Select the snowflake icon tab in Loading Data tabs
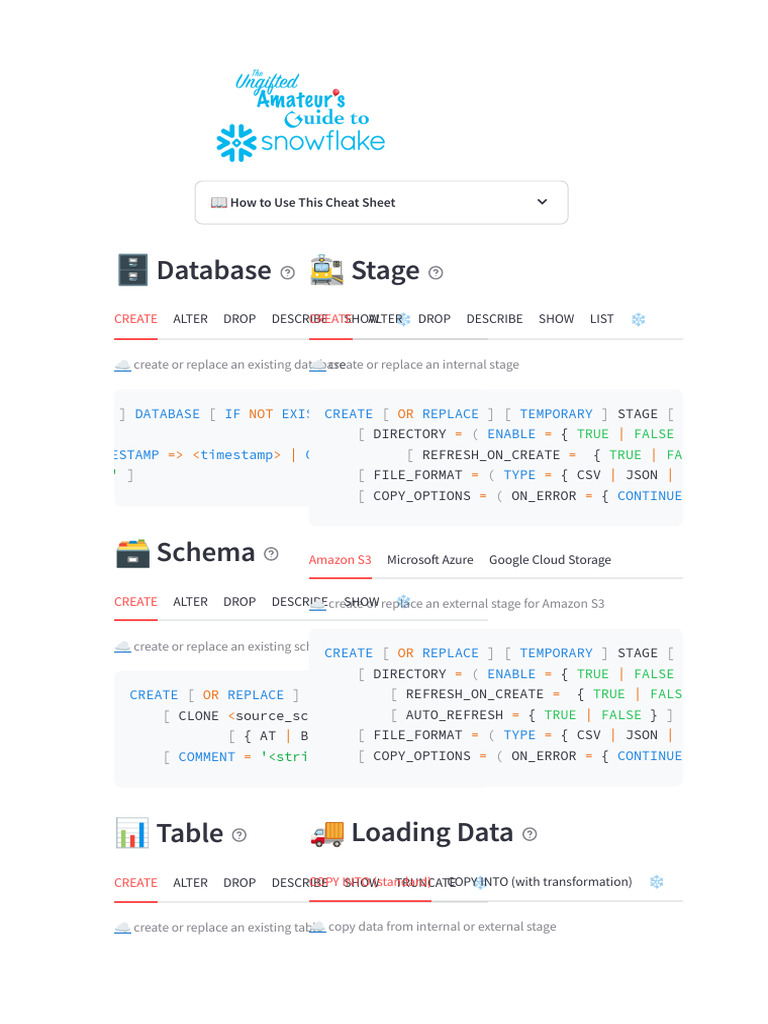Image resolution: width=768 pixels, height=1024 pixels. coord(657,882)
